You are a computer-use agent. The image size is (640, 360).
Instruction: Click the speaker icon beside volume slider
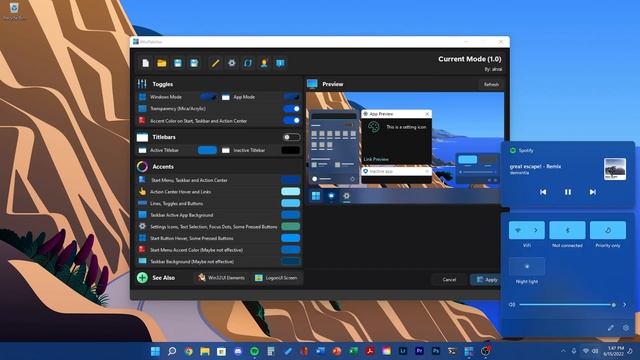pyautogui.click(x=511, y=304)
